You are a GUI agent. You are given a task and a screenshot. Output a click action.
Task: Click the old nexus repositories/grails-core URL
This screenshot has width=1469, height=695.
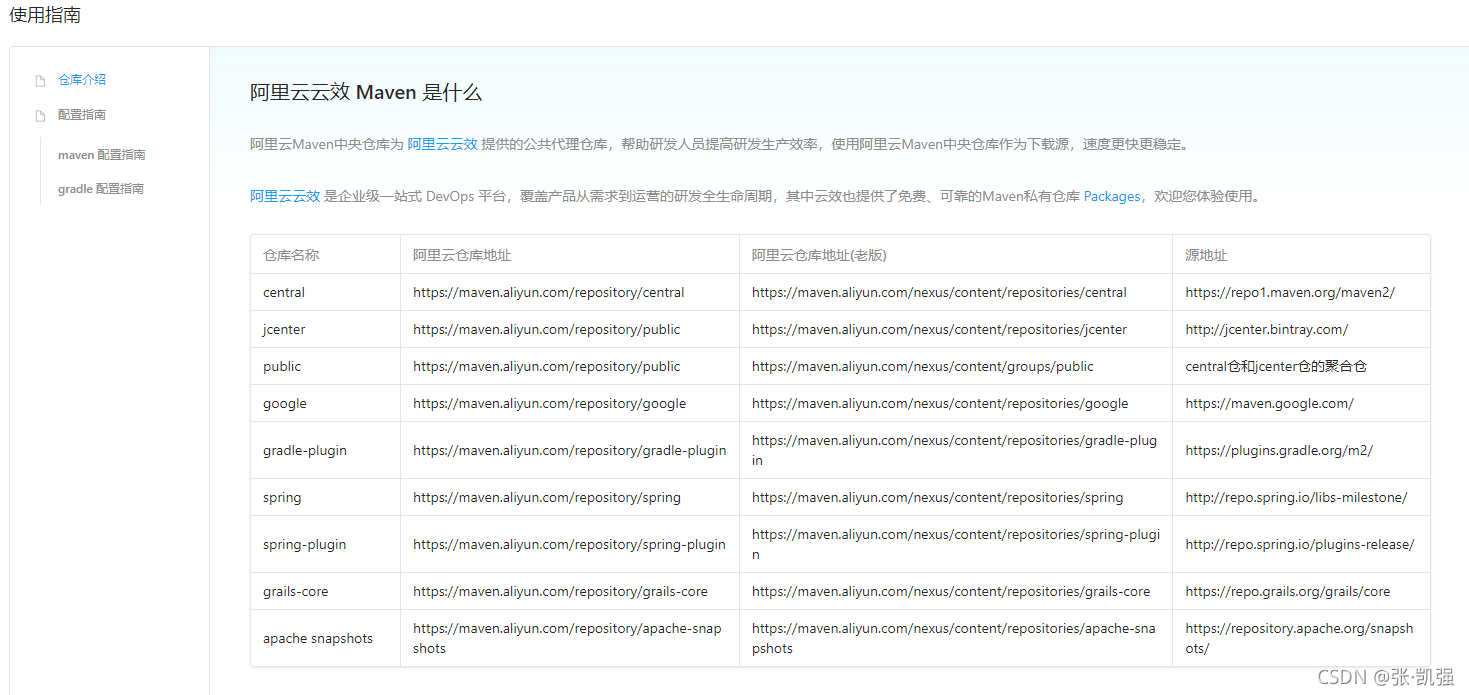pyautogui.click(x=951, y=592)
